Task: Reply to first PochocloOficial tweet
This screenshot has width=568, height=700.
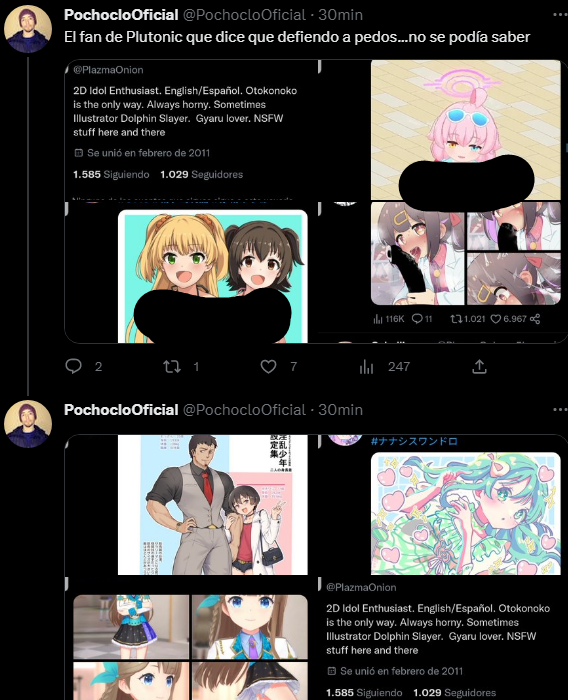Action: click(x=74, y=367)
